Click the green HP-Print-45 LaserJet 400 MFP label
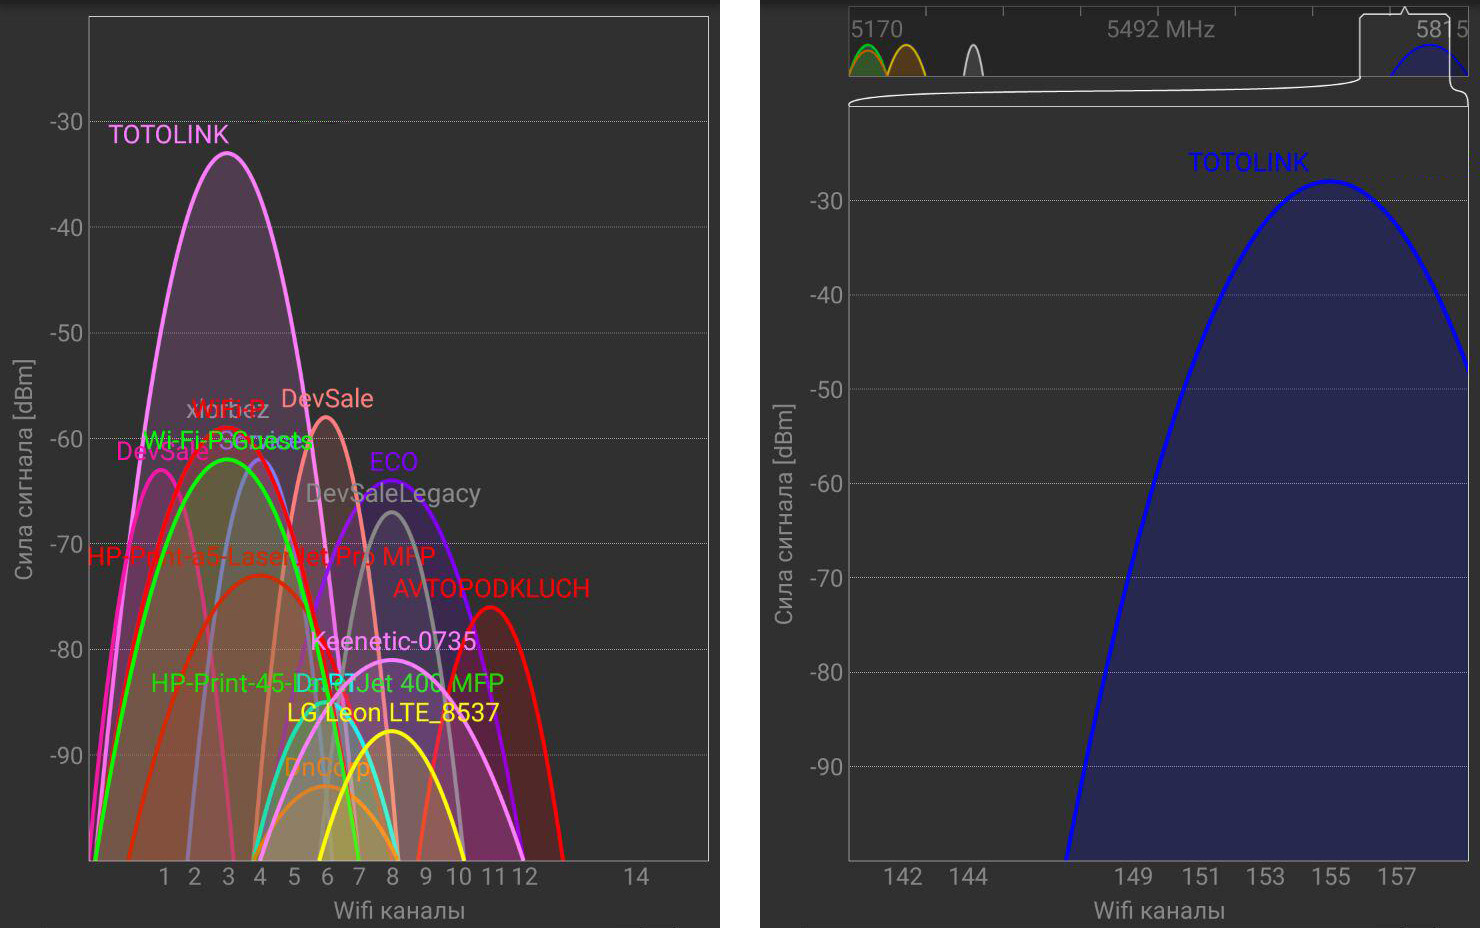The width and height of the screenshot is (1480, 928). click(x=327, y=683)
